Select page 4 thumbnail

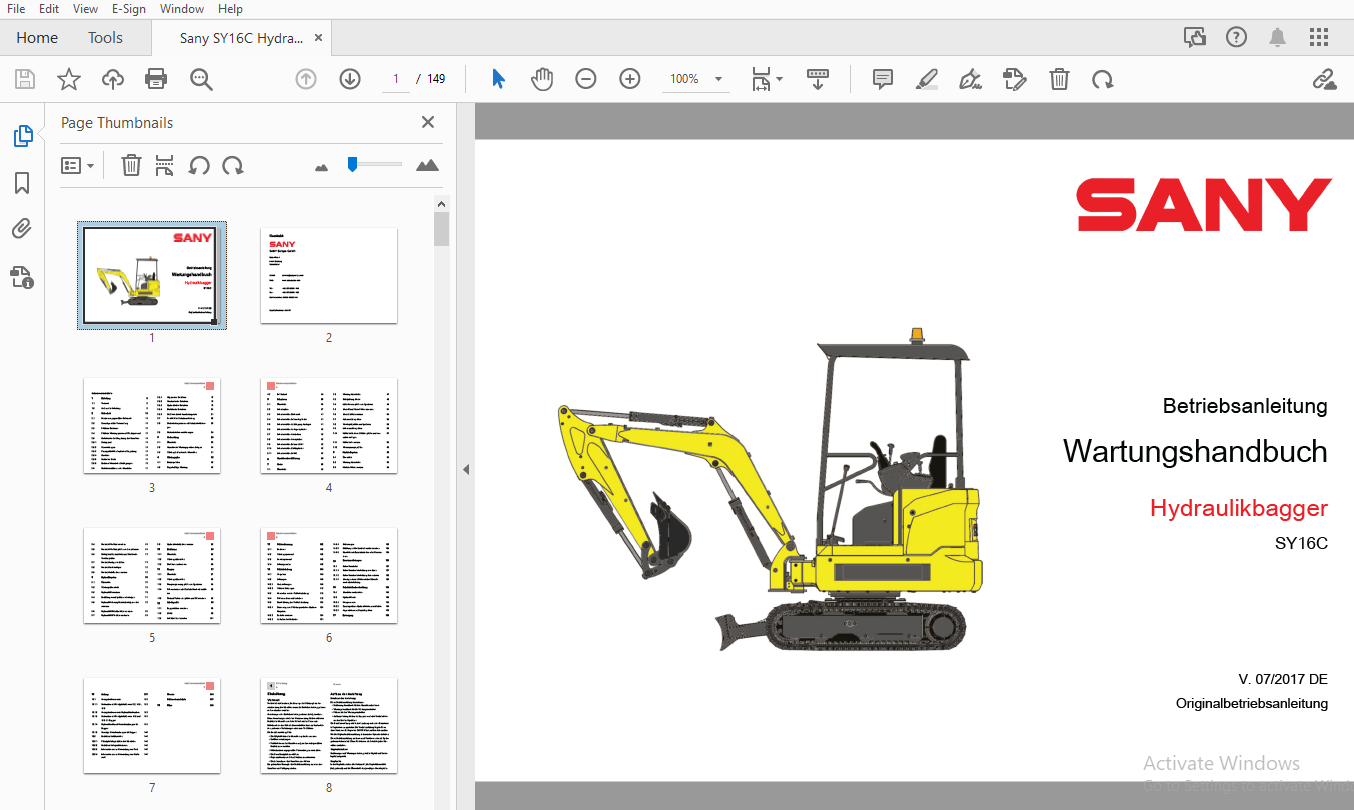(x=329, y=426)
